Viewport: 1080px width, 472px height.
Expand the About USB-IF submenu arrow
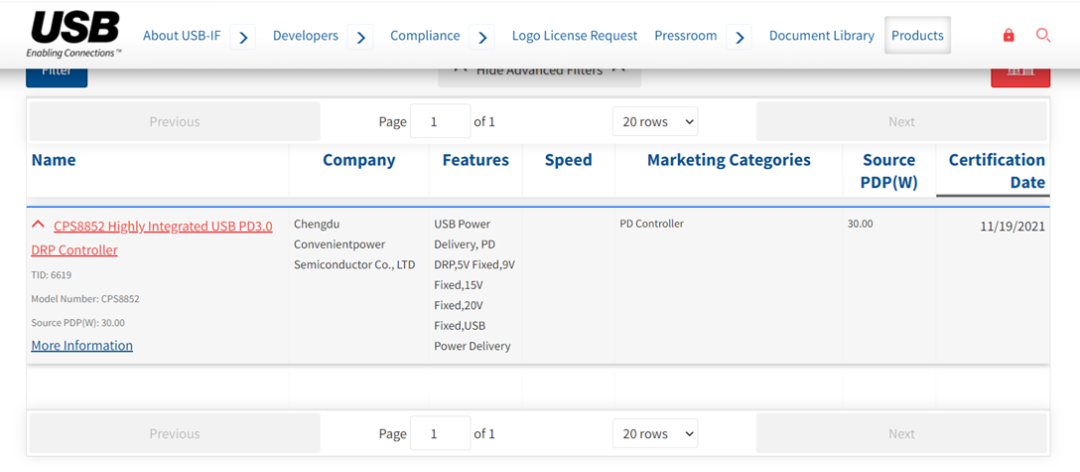tap(243, 37)
